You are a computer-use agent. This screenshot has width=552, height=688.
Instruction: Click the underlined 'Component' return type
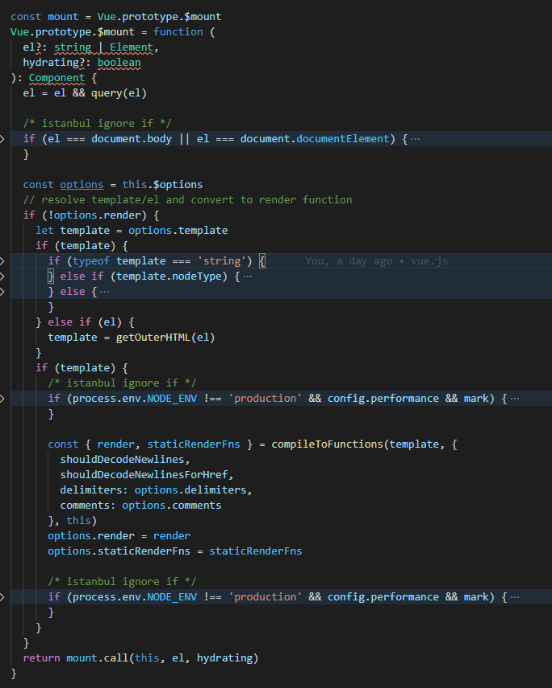(x=57, y=78)
